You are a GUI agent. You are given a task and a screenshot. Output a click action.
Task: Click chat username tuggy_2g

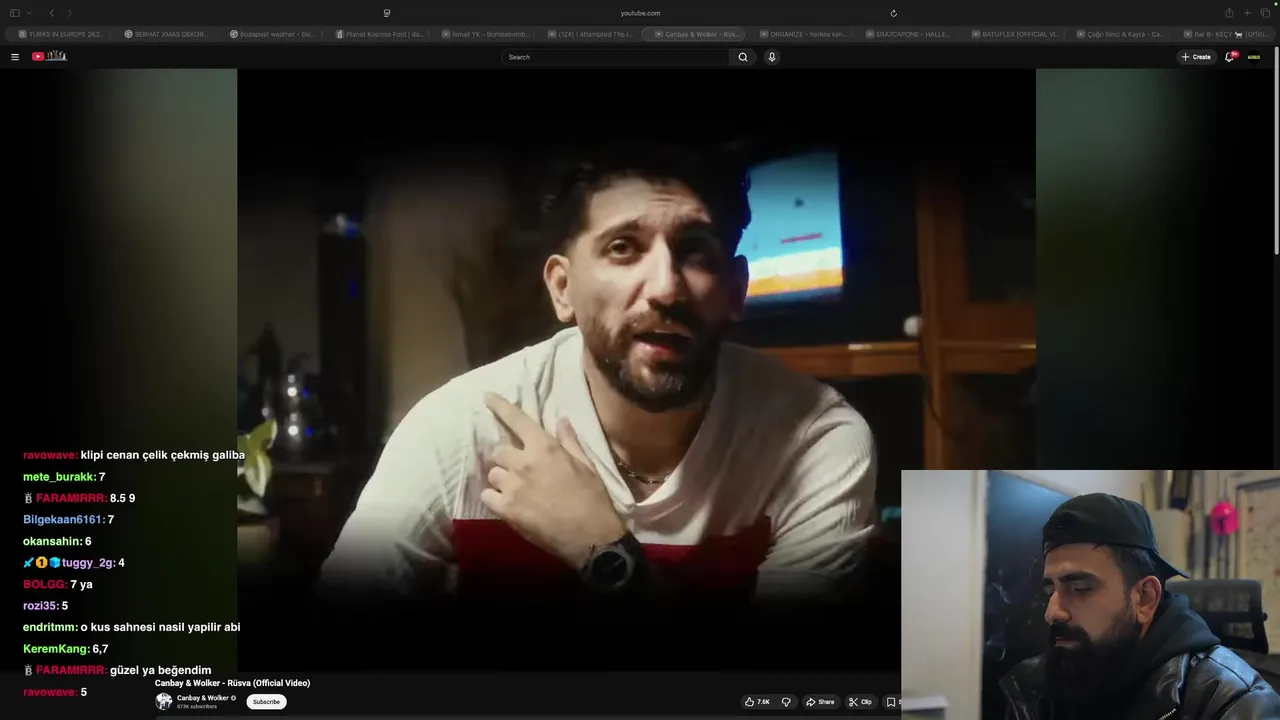pos(88,563)
